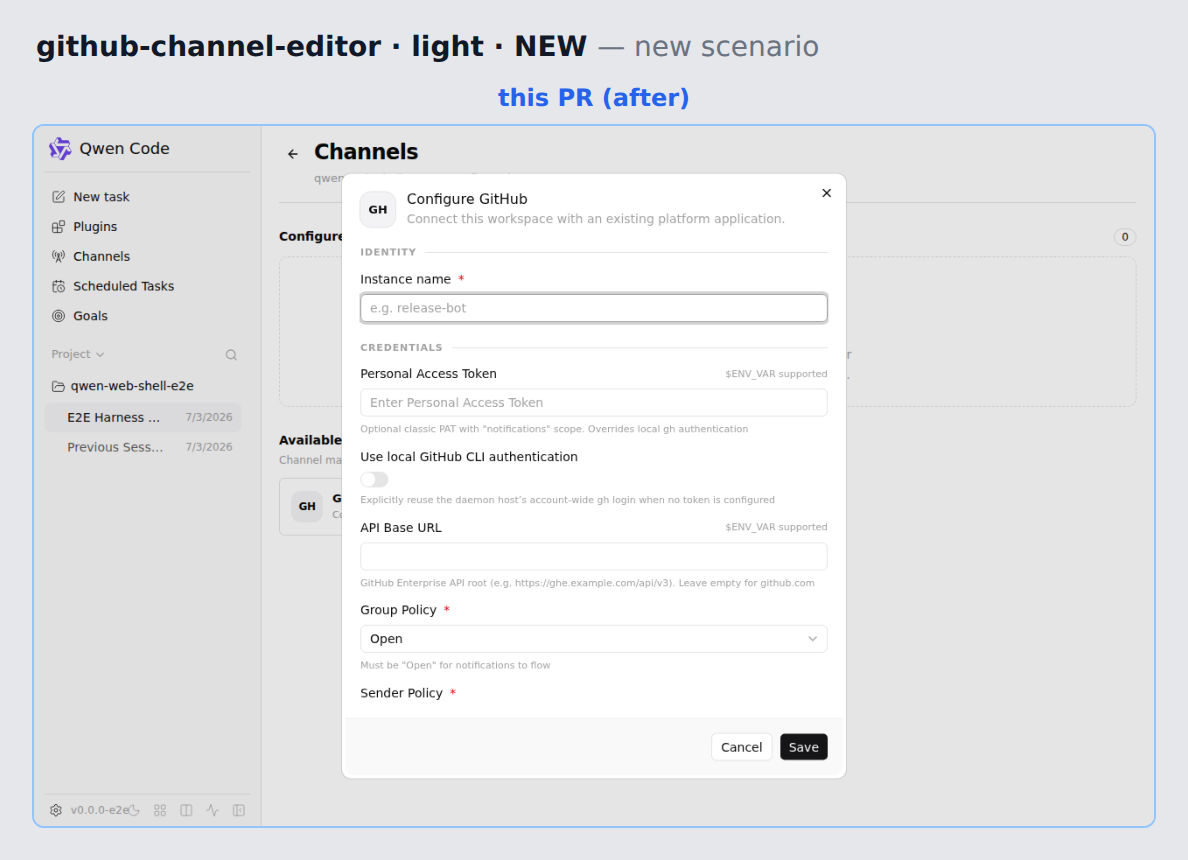Save the GitHub configuration
The height and width of the screenshot is (860, 1188).
tap(803, 747)
